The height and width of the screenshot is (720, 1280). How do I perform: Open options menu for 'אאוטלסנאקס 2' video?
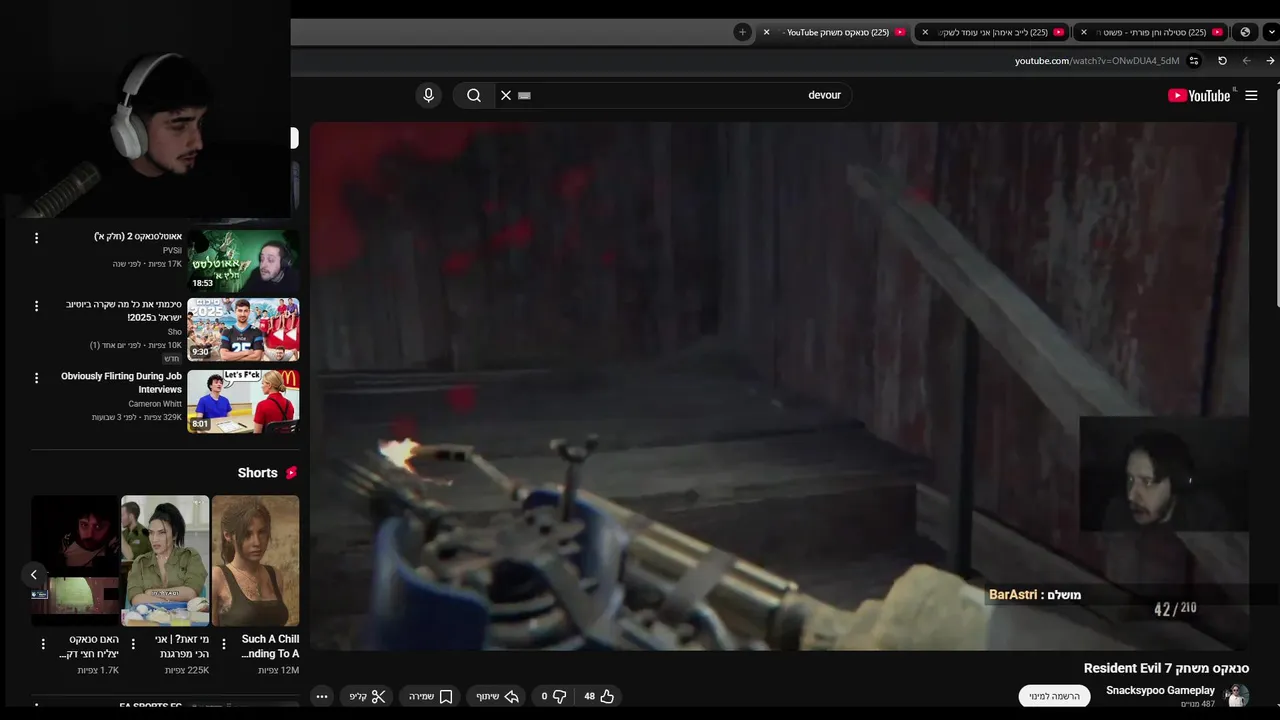tap(36, 238)
